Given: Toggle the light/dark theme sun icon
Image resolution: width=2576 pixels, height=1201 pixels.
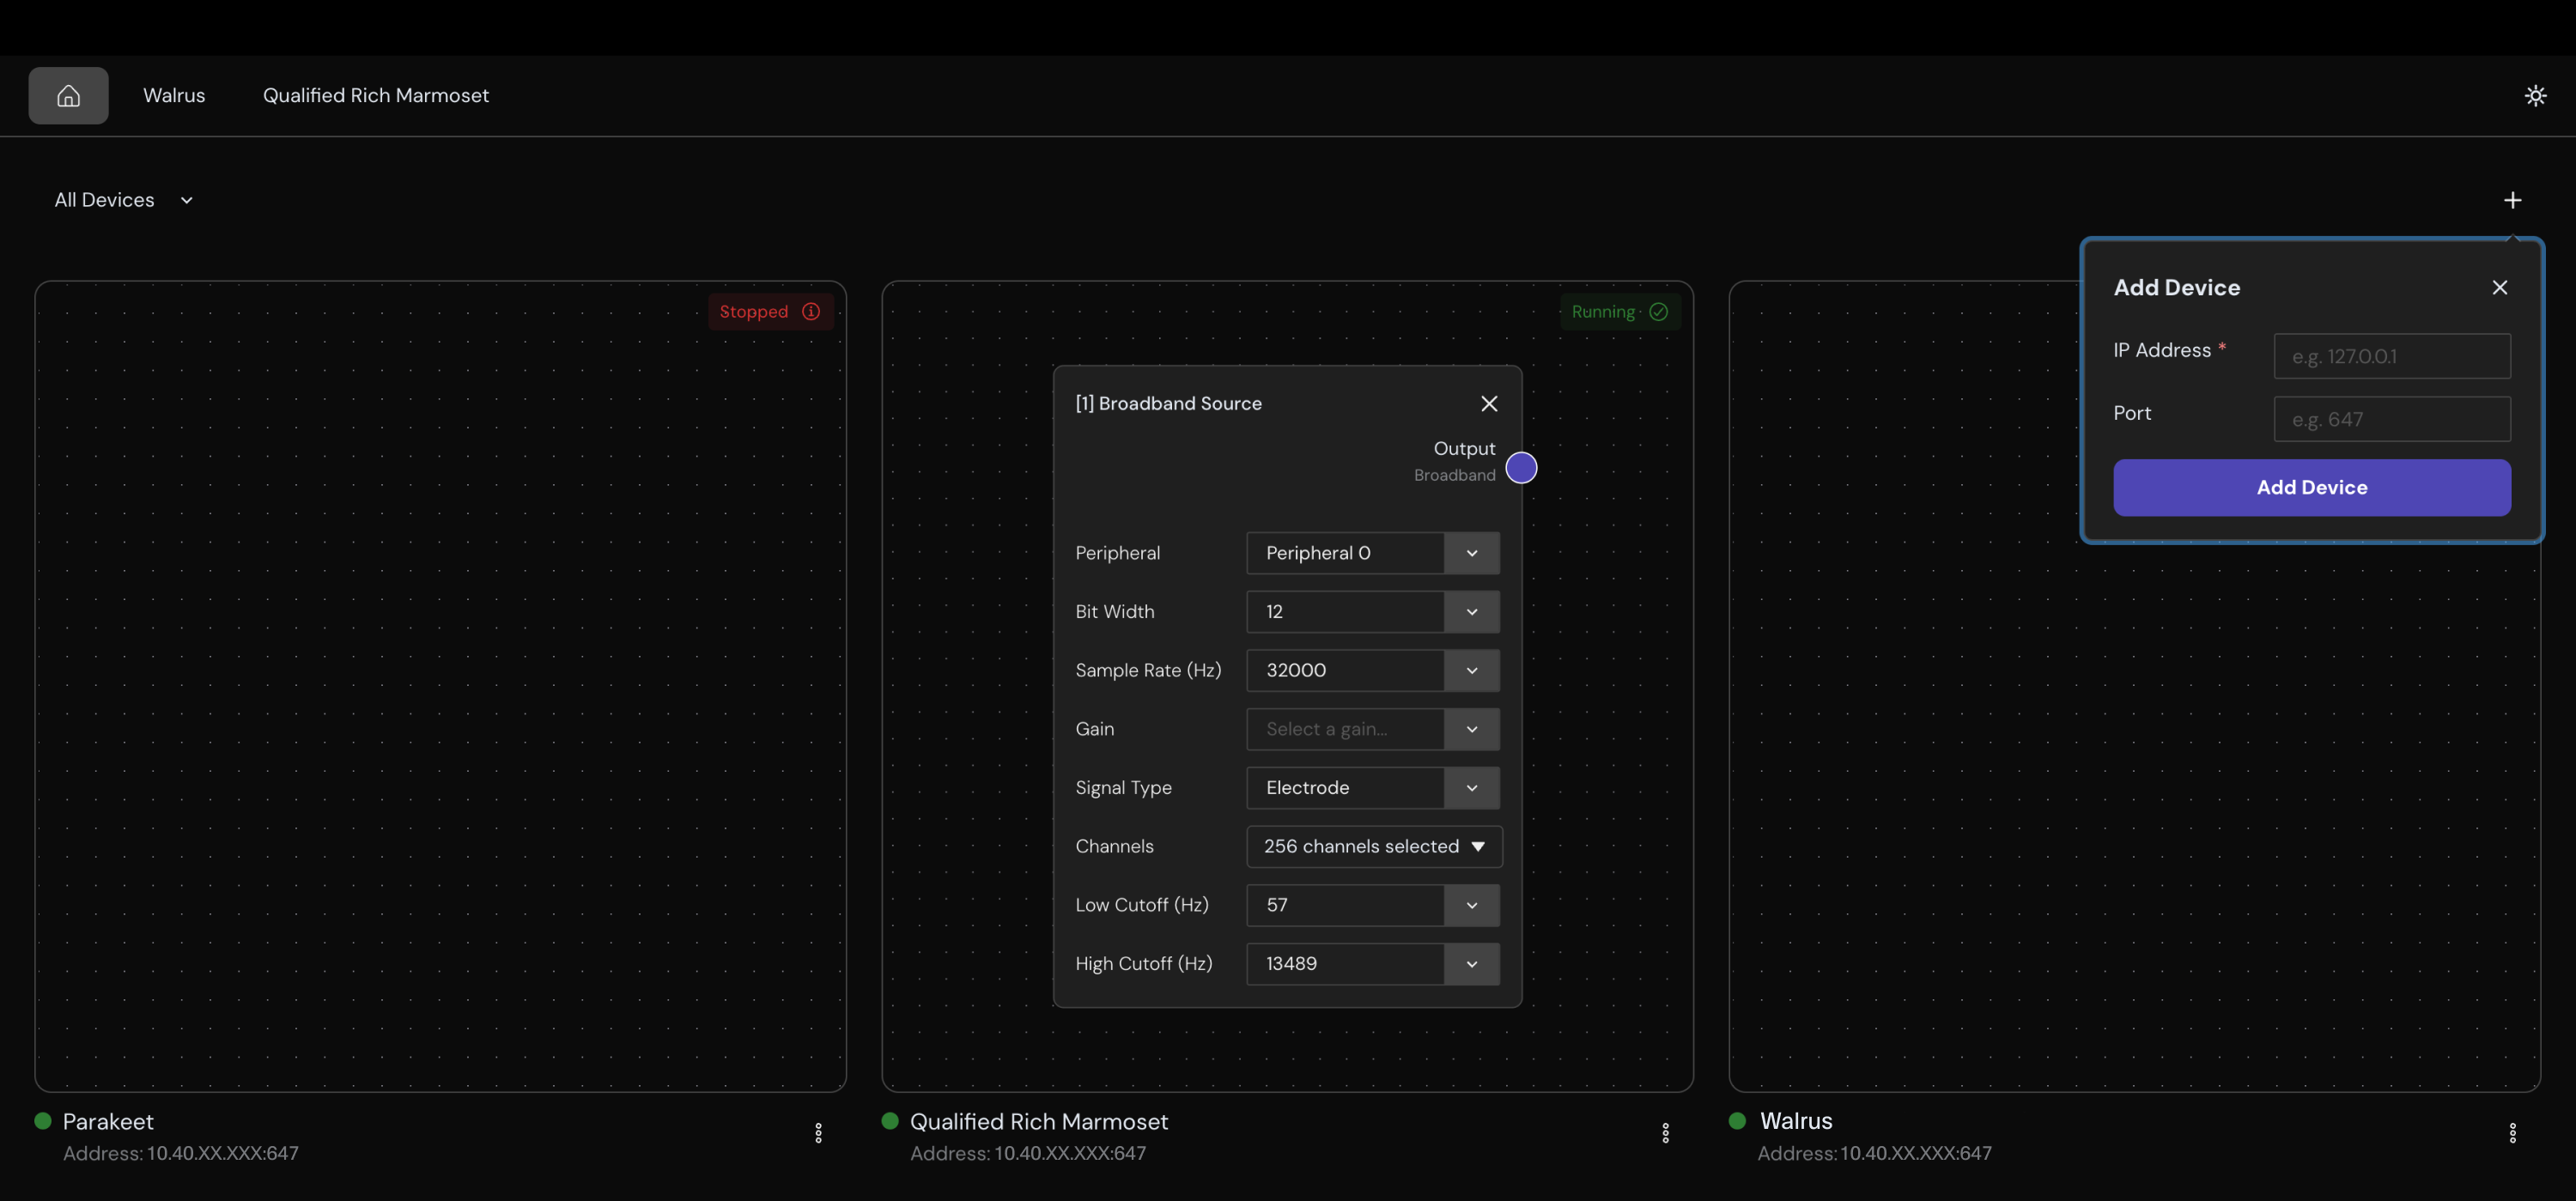Looking at the screenshot, I should pyautogui.click(x=2535, y=95).
